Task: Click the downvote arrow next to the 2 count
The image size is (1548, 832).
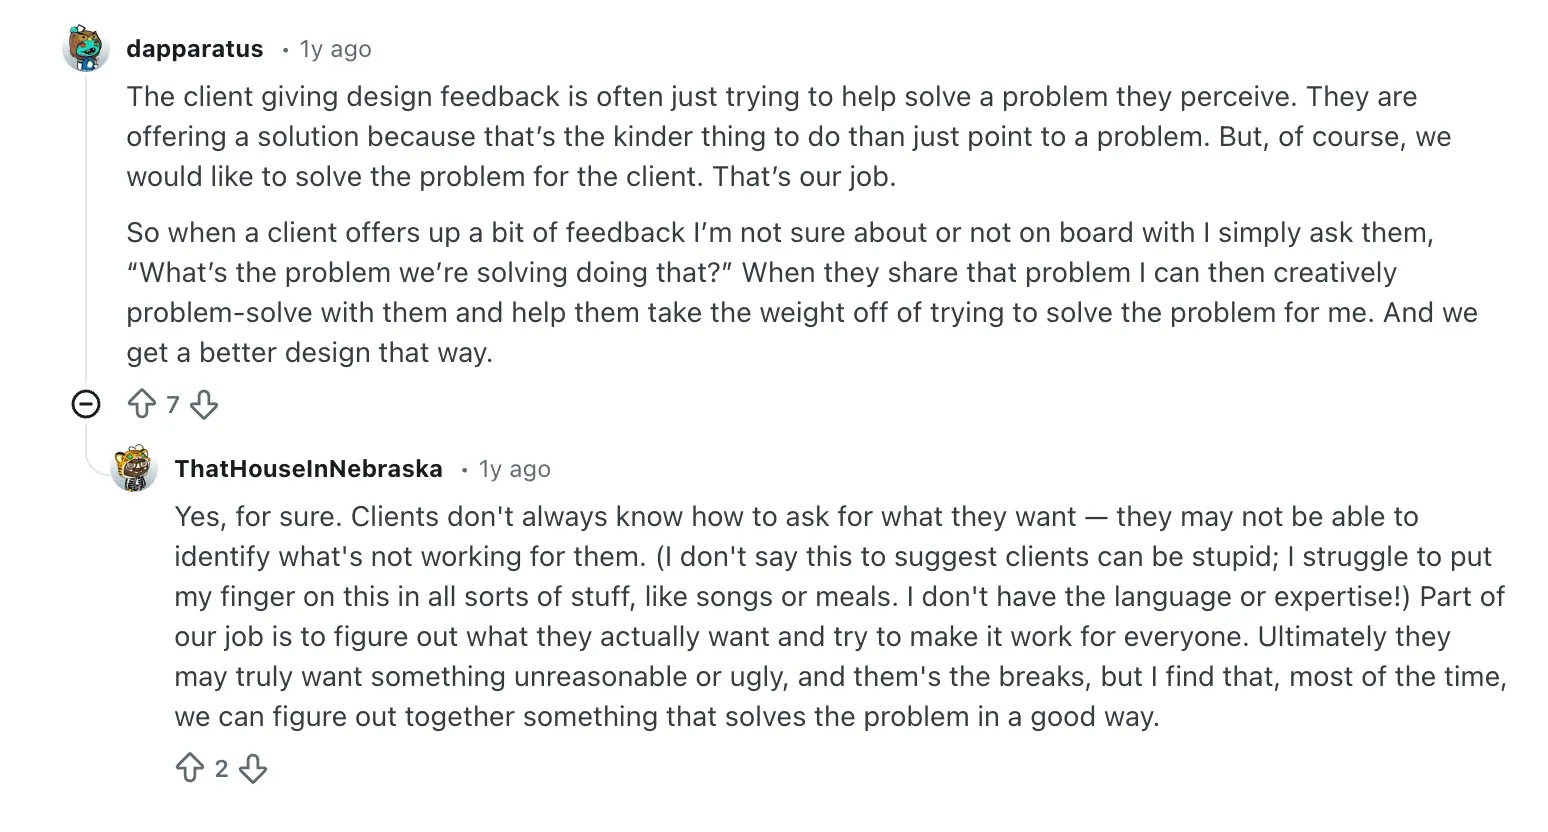Action: pyautogui.click(x=252, y=769)
